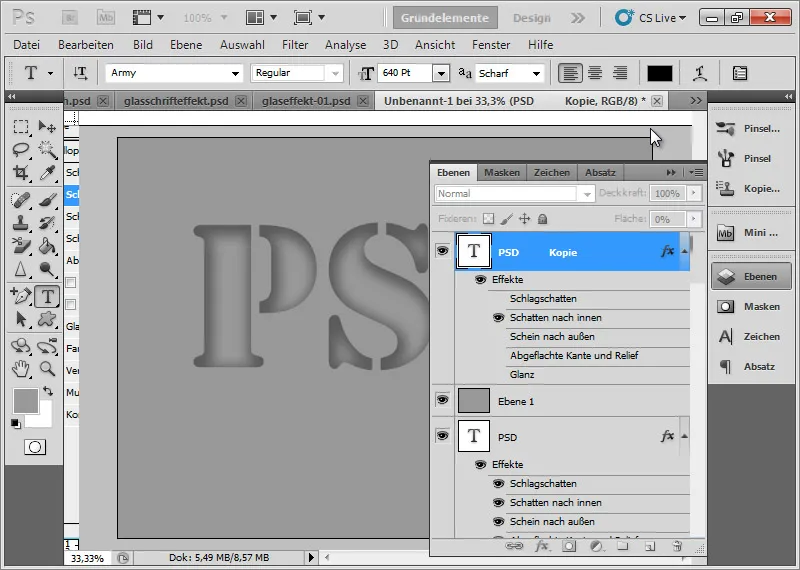Switch to glasschrifteffekt.psd document tab
The width and height of the screenshot is (800, 570).
176,101
